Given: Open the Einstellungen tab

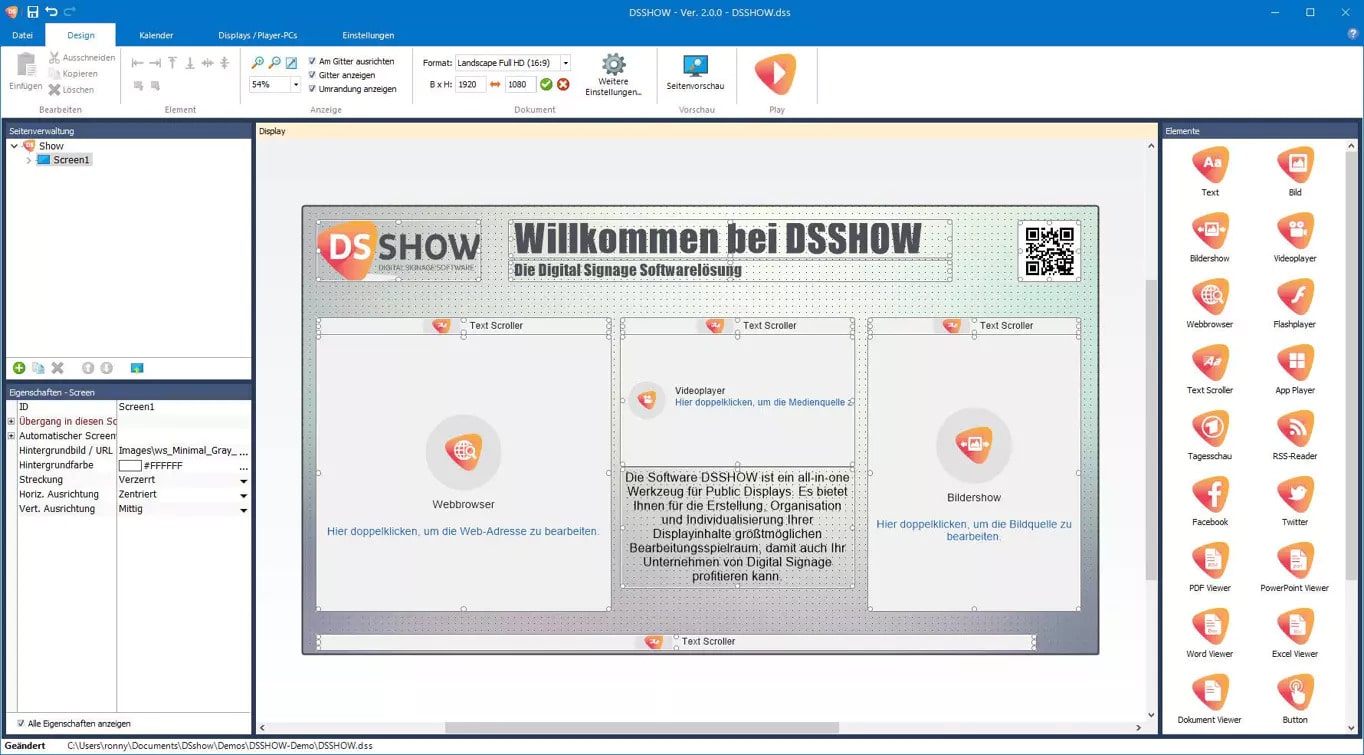Looking at the screenshot, I should [368, 35].
